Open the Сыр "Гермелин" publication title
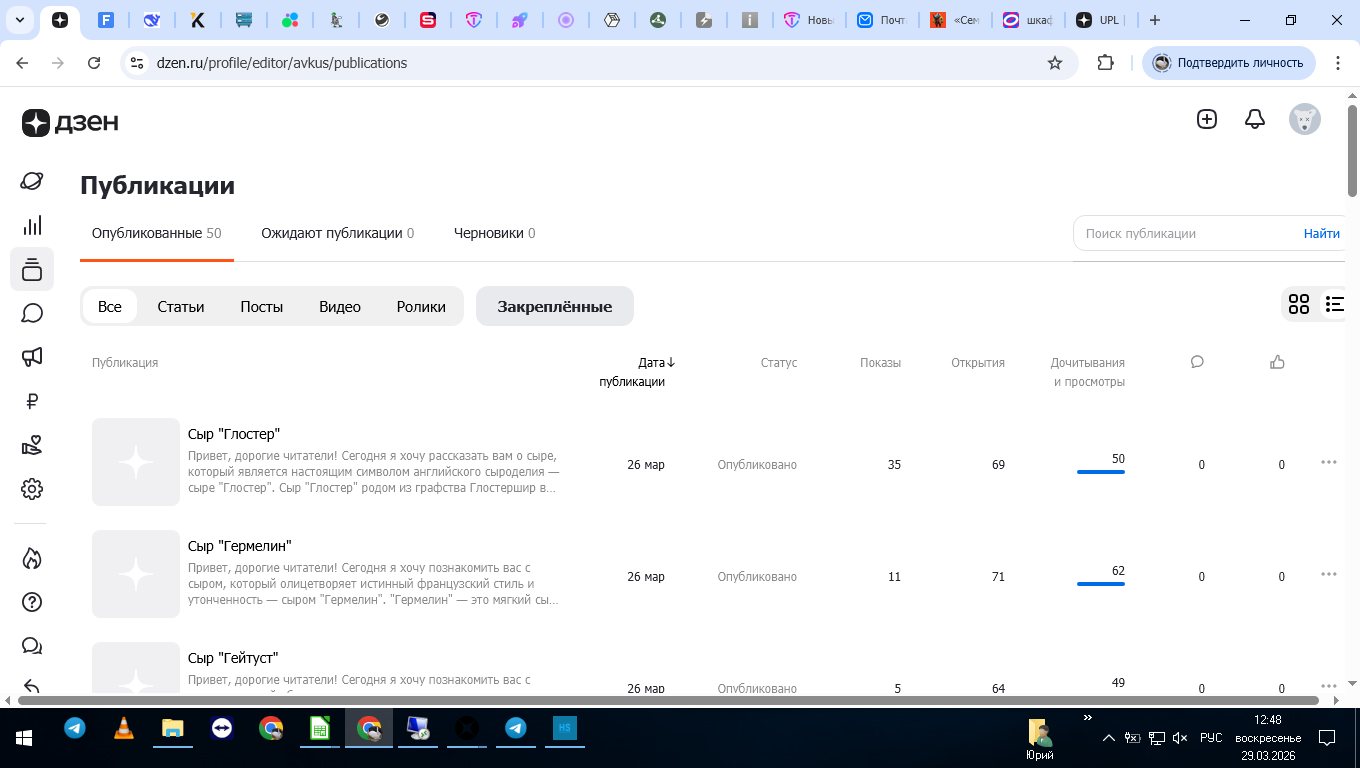Screen dimensions: 1360x768 (x=240, y=546)
